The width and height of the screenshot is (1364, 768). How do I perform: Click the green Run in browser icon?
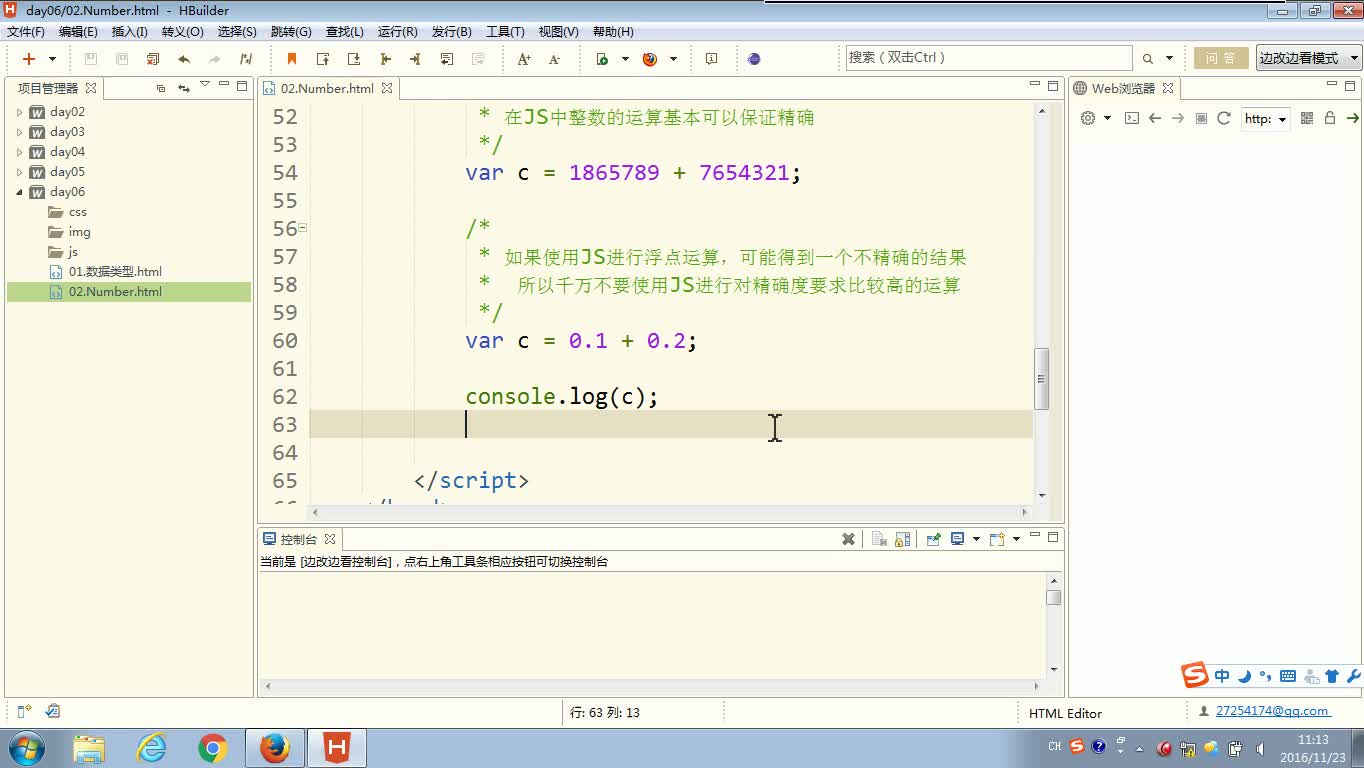[x=602, y=59]
